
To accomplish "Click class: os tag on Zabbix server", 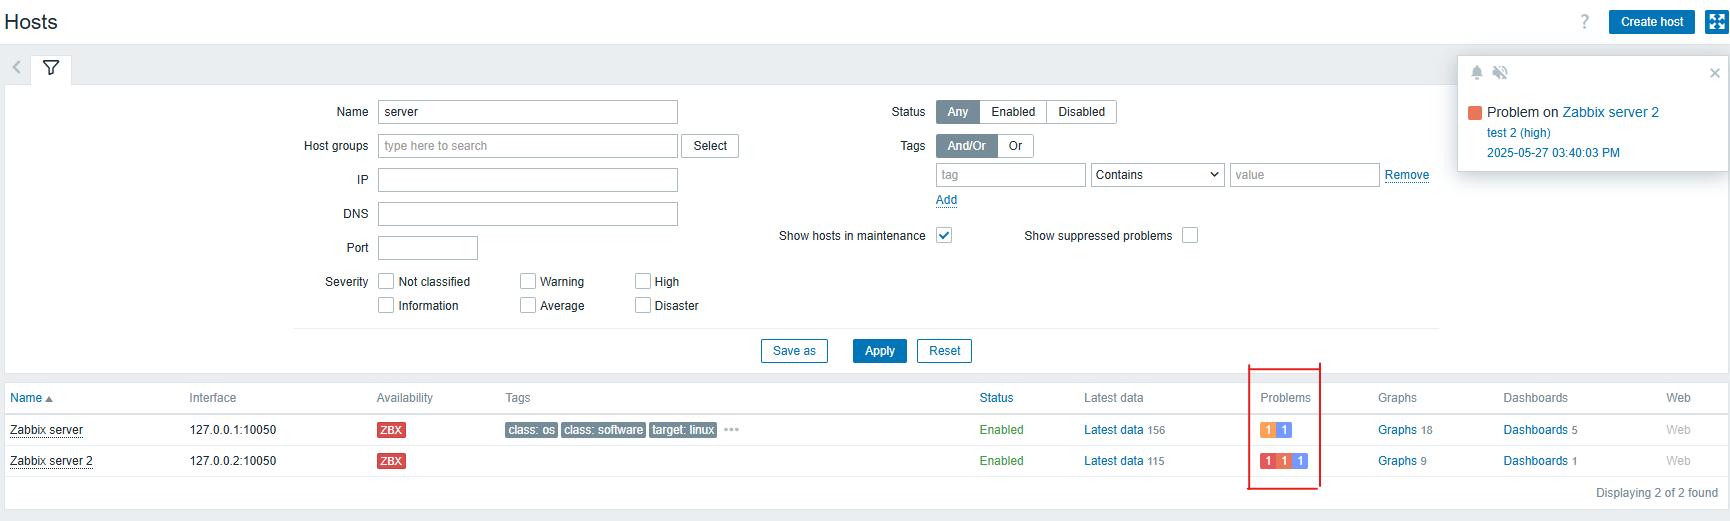I will coord(531,430).
